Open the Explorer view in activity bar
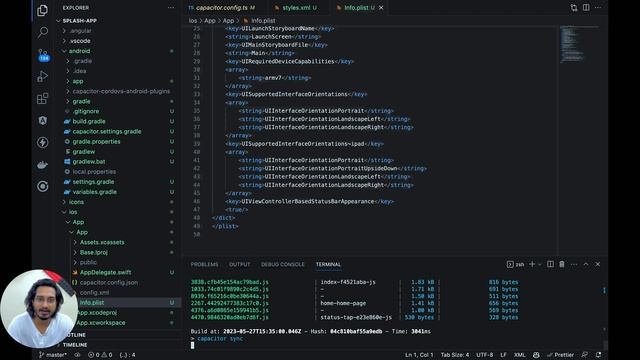The height and width of the screenshot is (360, 640). [42, 10]
